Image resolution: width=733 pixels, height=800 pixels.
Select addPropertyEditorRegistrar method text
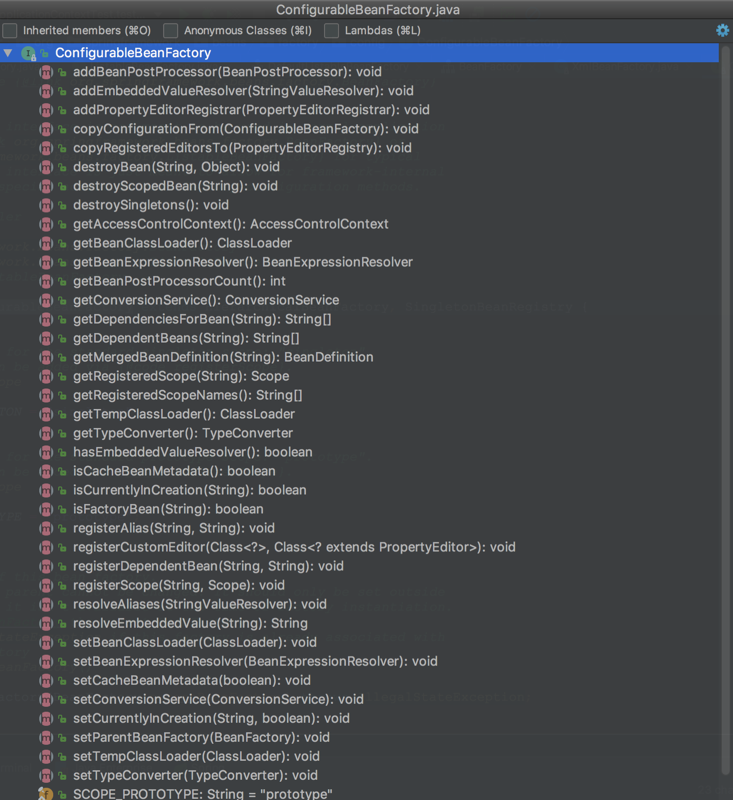[251, 110]
